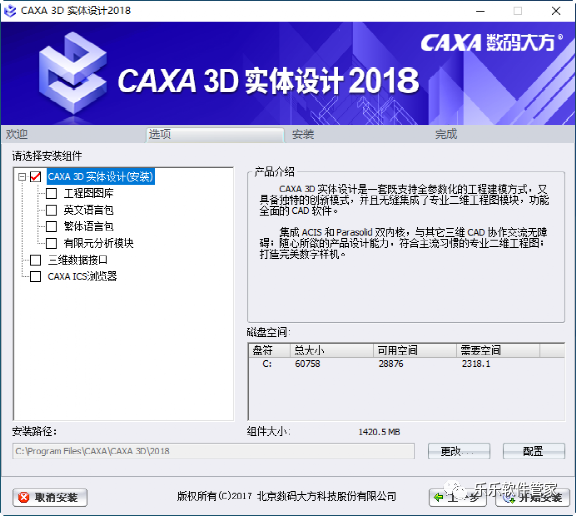Click the copyright text 版权所有 (C)2017
Viewport: 576px width, 516px height.
pos(214,497)
